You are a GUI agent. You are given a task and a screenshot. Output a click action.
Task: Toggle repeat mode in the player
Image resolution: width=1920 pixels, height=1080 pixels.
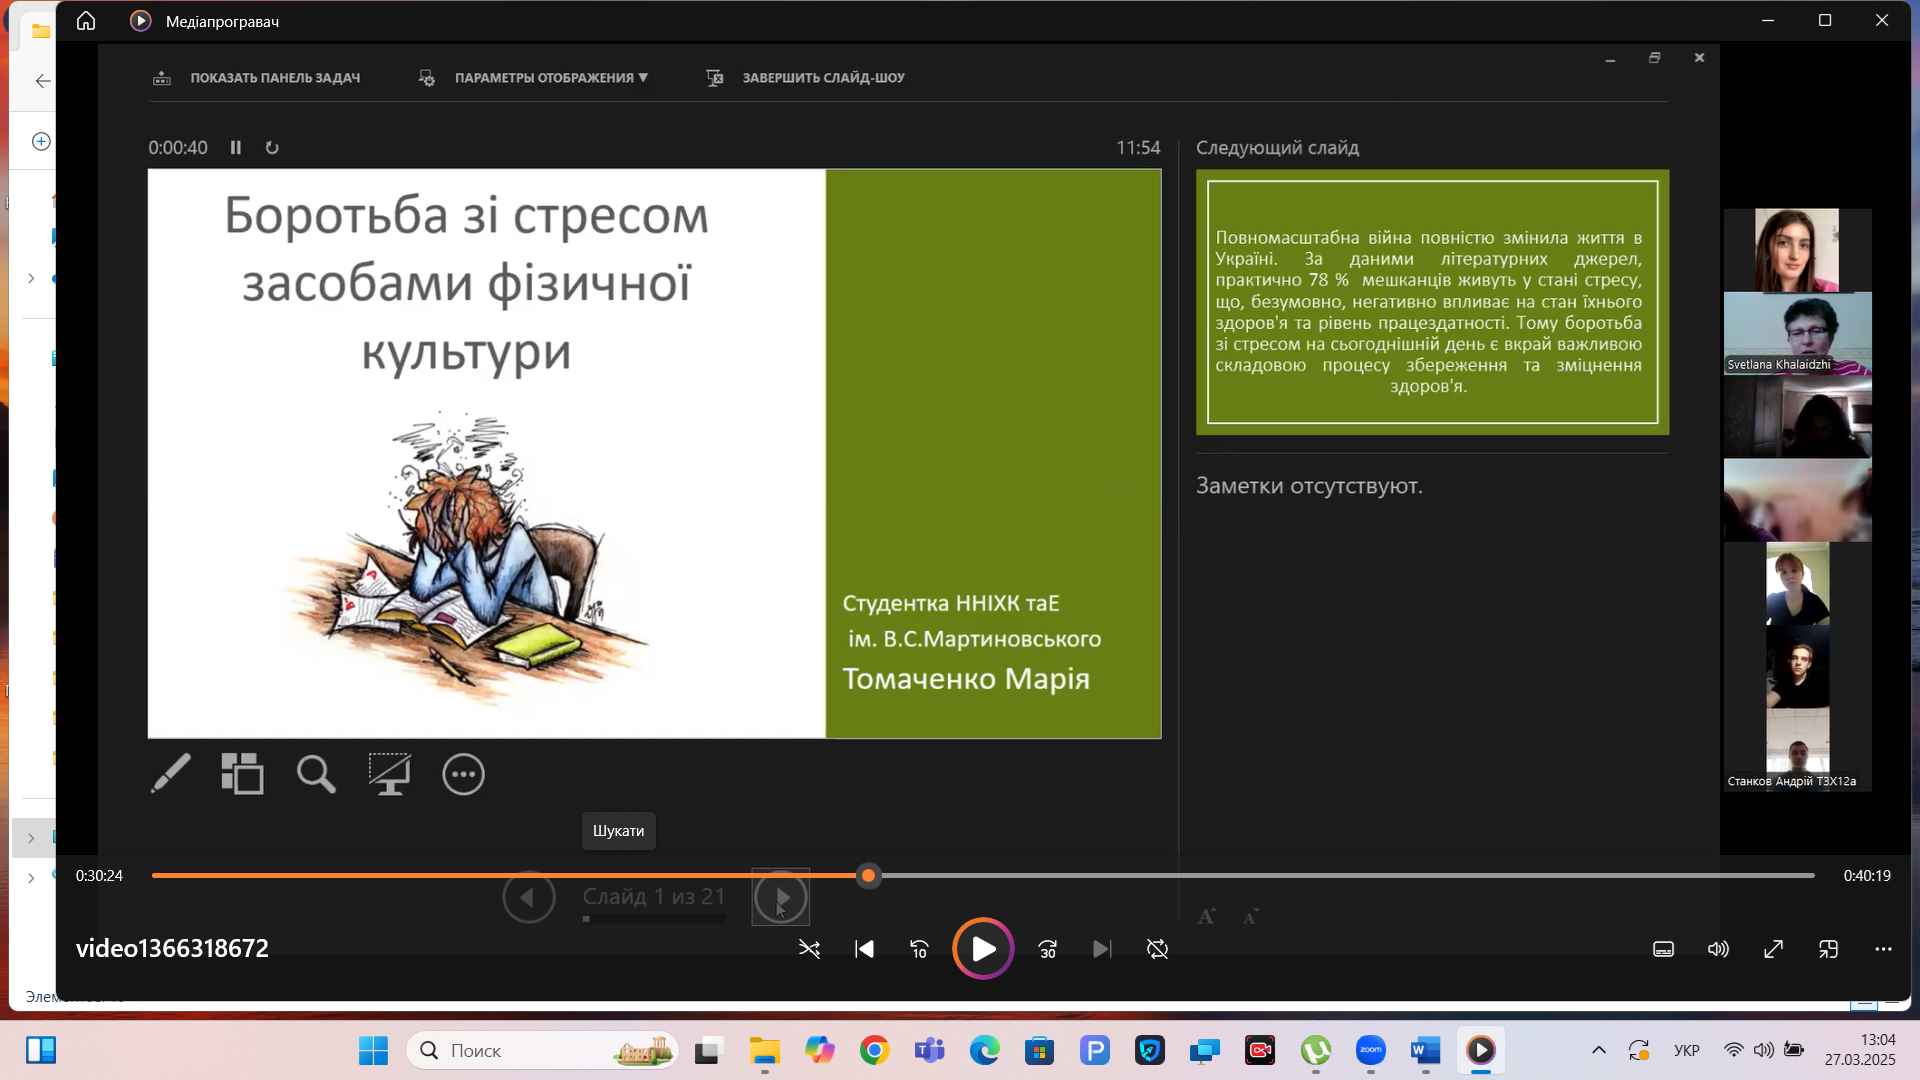[1157, 949]
